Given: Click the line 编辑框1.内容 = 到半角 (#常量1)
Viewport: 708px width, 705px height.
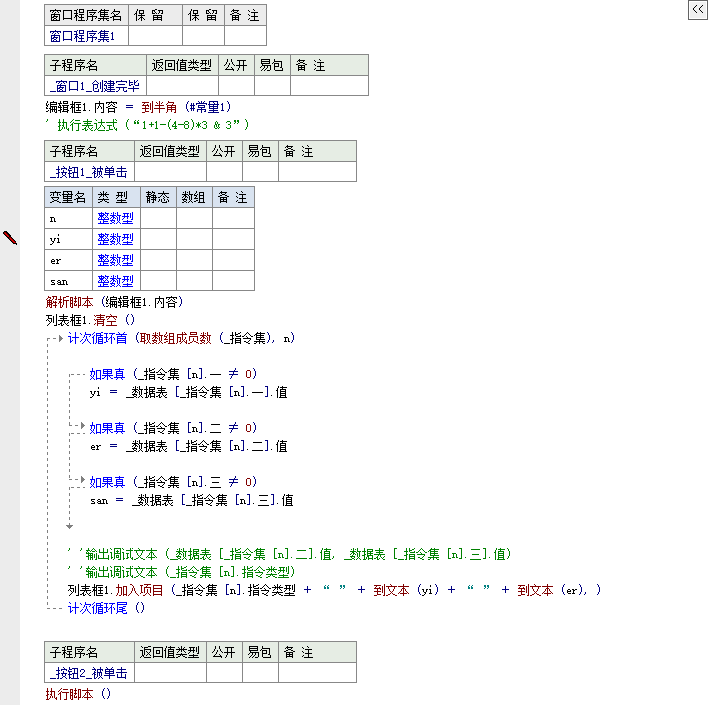Looking at the screenshot, I should (138, 107).
